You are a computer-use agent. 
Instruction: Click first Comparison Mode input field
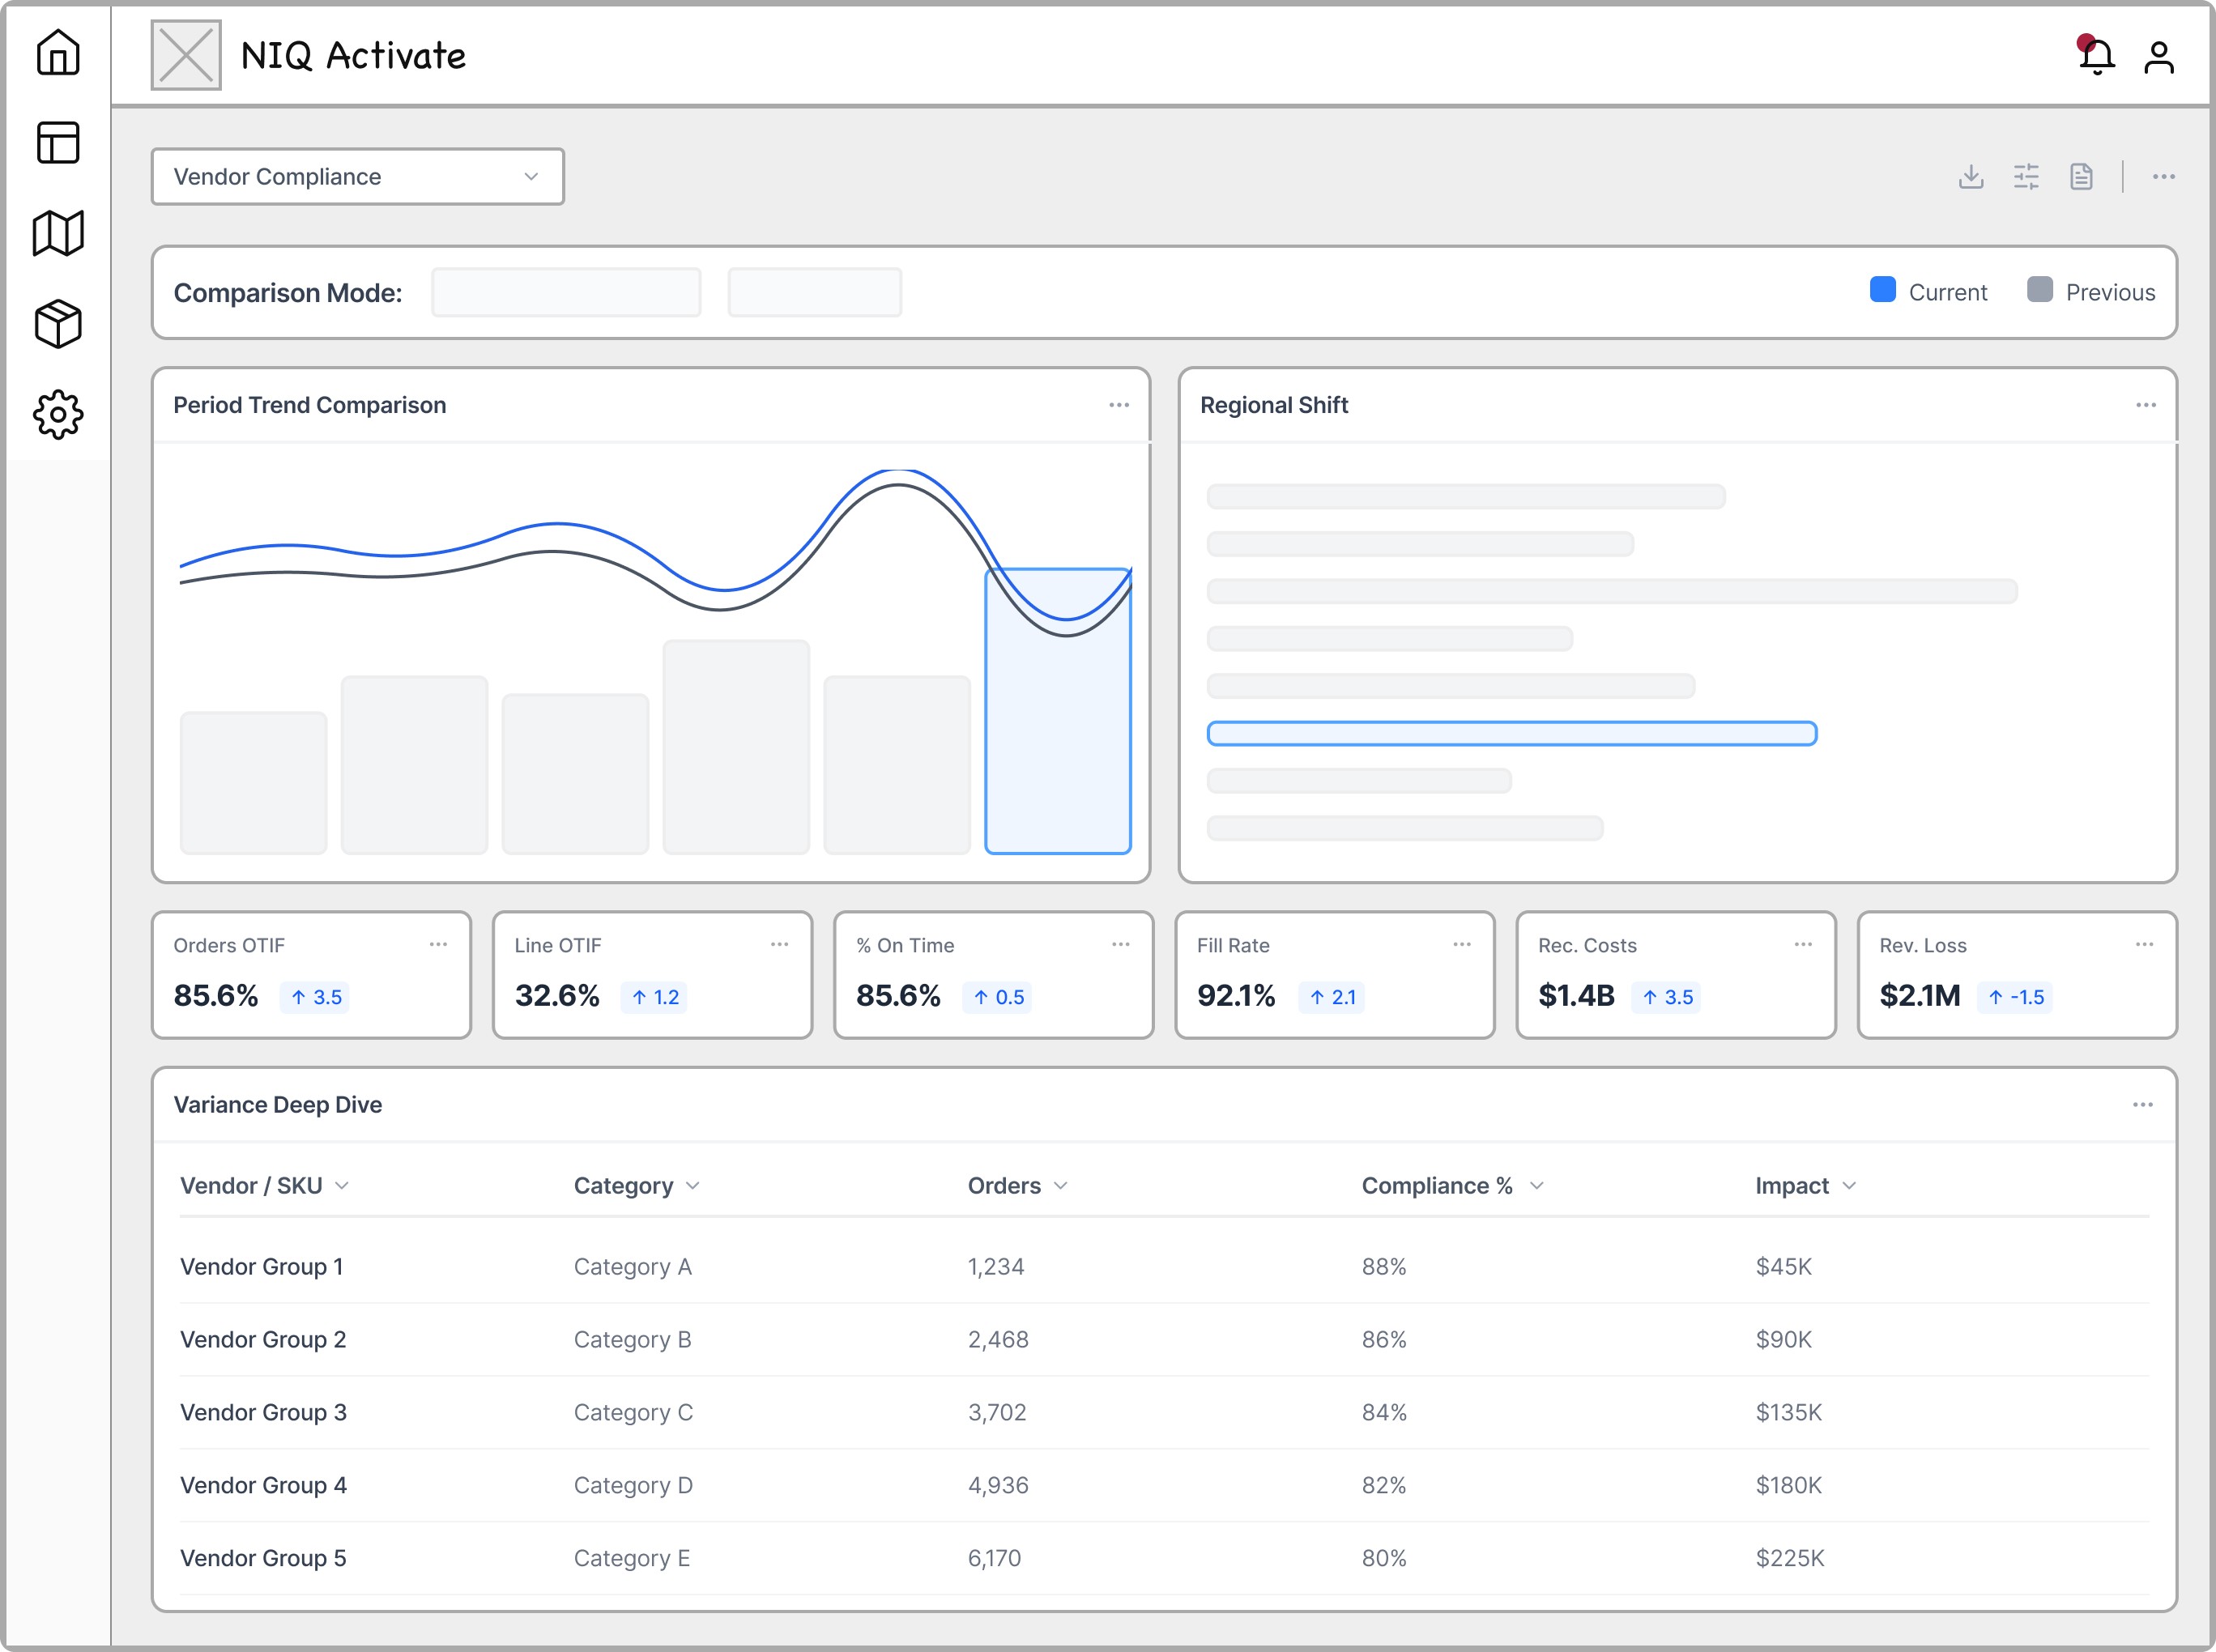pos(566,292)
